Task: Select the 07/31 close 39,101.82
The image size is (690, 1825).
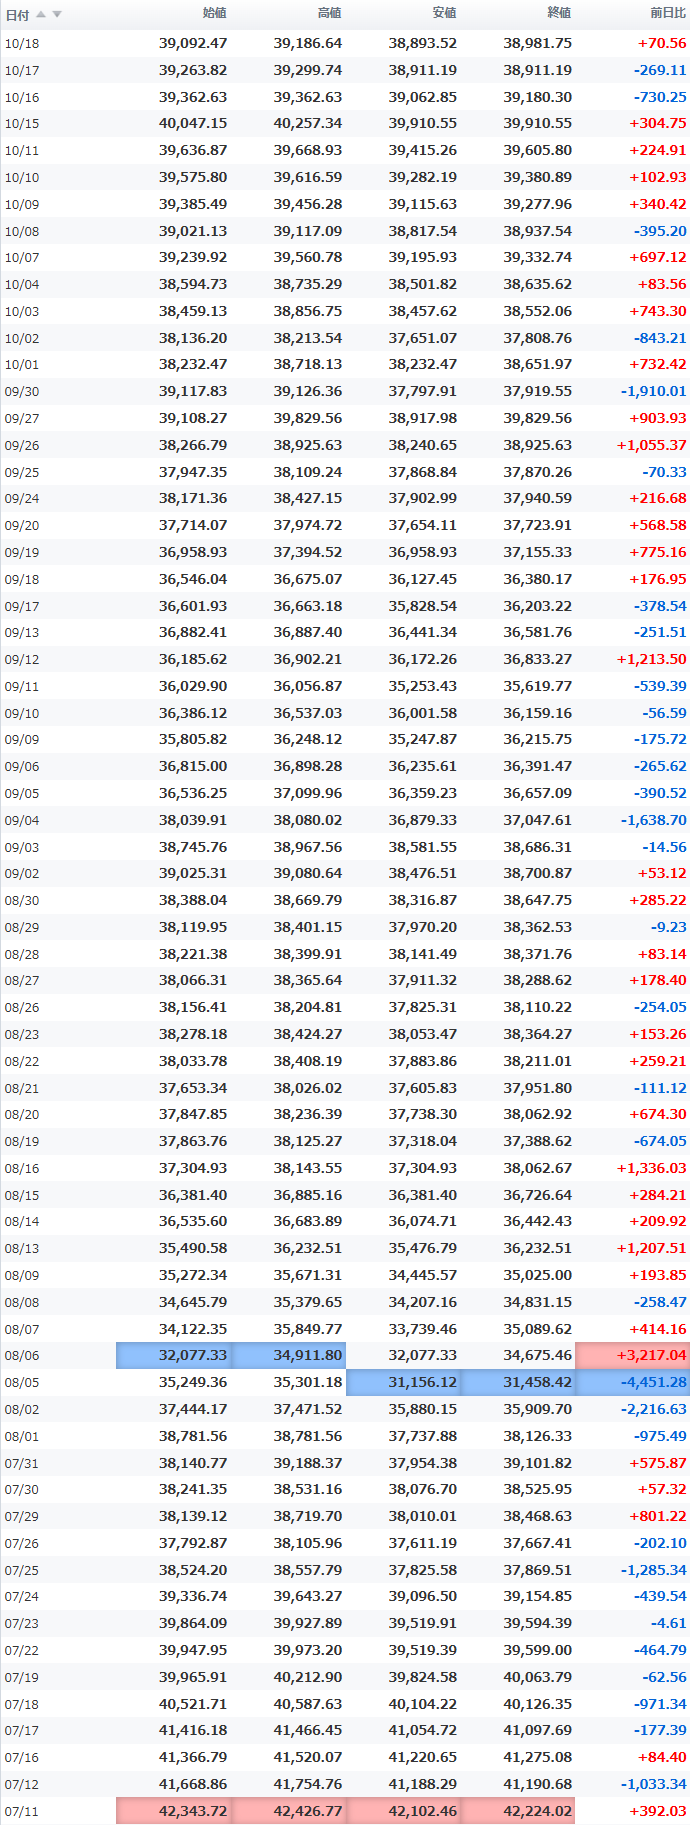Action: tap(538, 1462)
